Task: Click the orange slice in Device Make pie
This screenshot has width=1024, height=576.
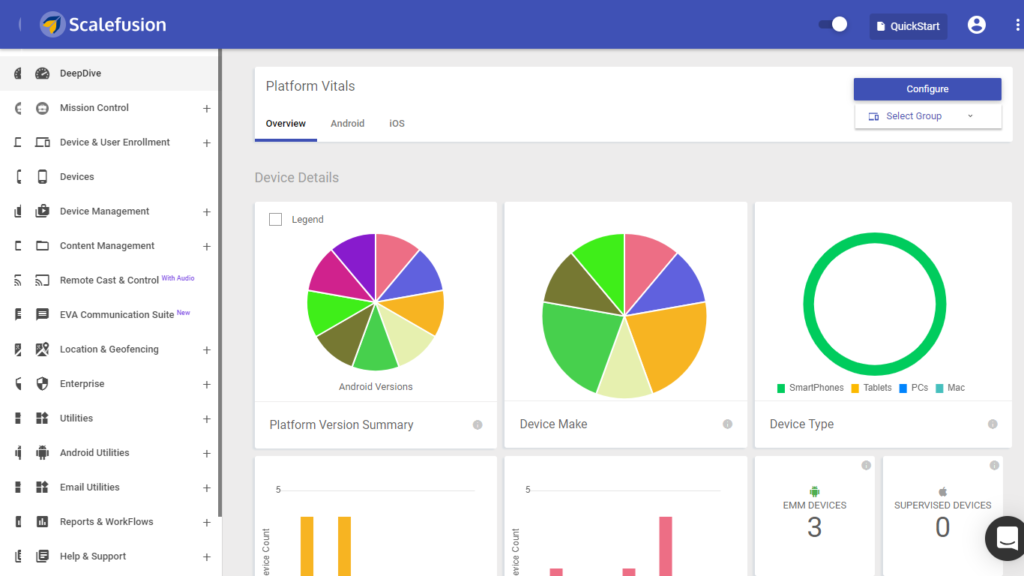Action: pos(670,345)
